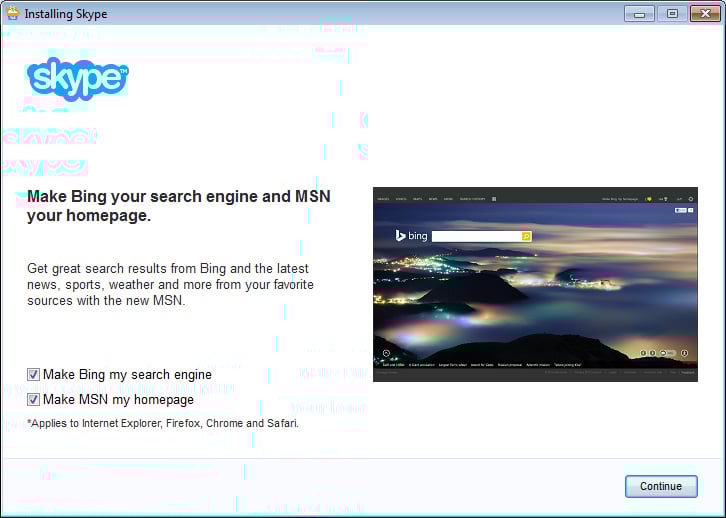Viewport: 726px width, 518px height.
Task: Click the Bing homepage preview image
Action: click(535, 284)
